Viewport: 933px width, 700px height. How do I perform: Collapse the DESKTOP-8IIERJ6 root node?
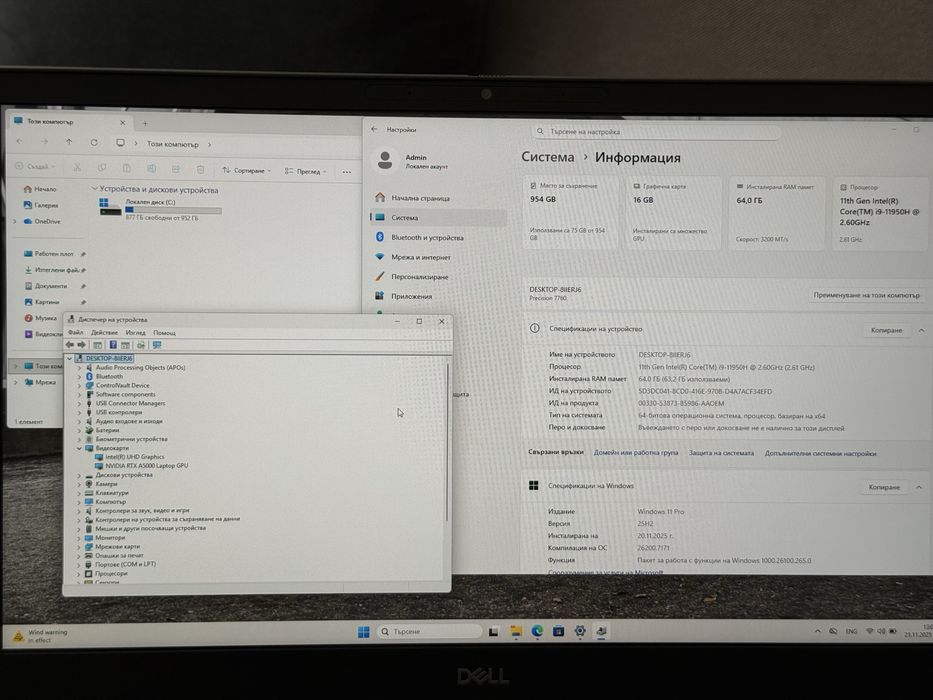coord(70,358)
